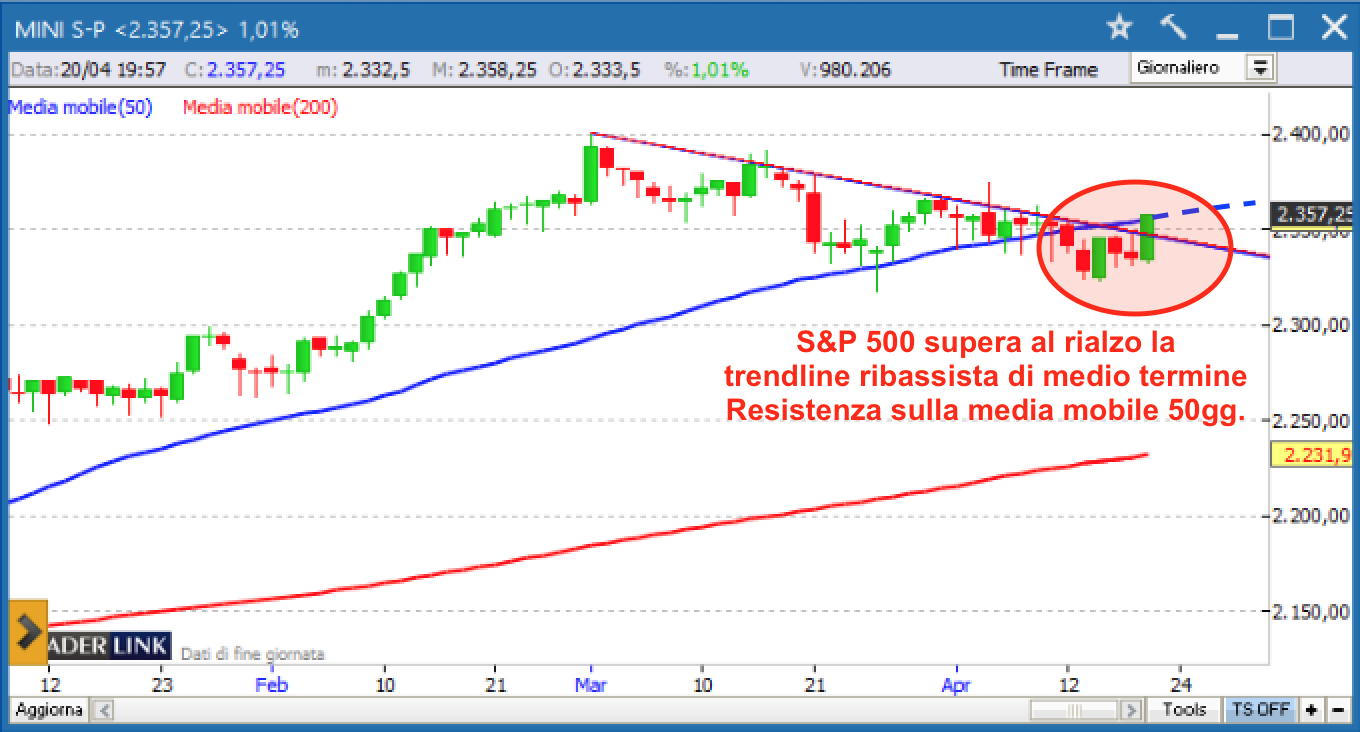Open the hammer tools icon in title bar
1360x732 pixels.
(1173, 27)
